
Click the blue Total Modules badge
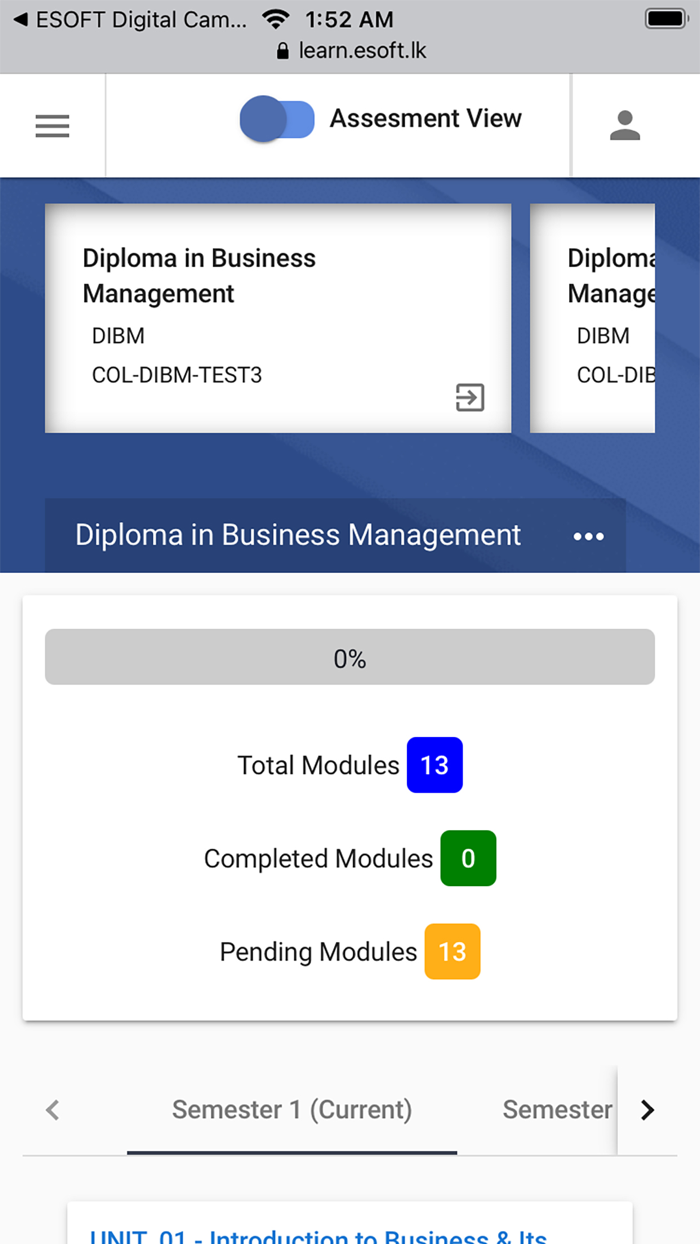click(434, 765)
